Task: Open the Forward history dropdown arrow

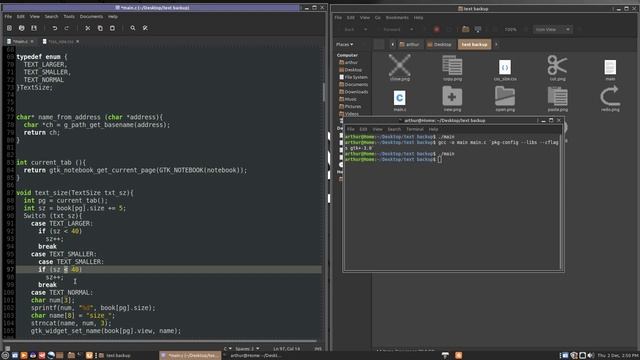Action: tap(411, 29)
